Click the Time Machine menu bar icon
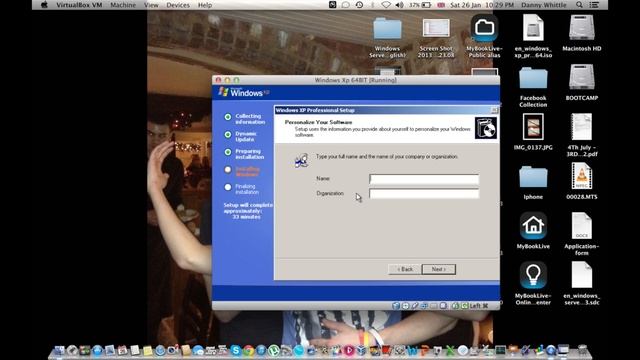 pyautogui.click(x=359, y=5)
